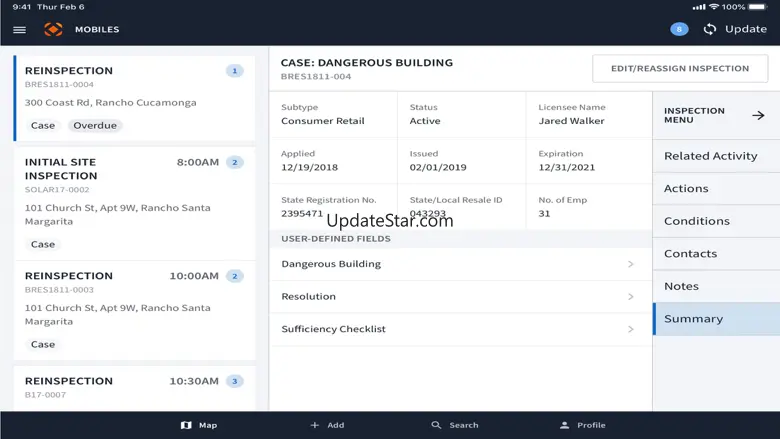The height and width of the screenshot is (439, 780).
Task: Click battery icon in status bar
Action: coord(758,7)
